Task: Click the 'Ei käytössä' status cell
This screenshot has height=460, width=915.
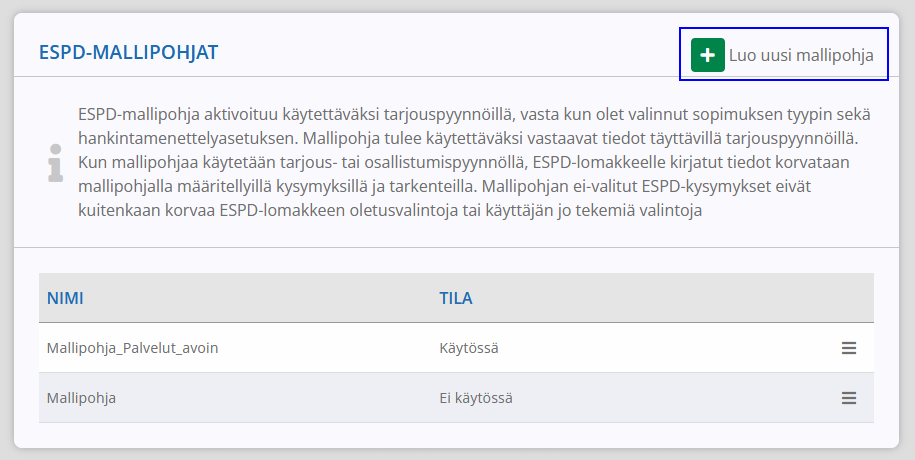Action: 476,398
